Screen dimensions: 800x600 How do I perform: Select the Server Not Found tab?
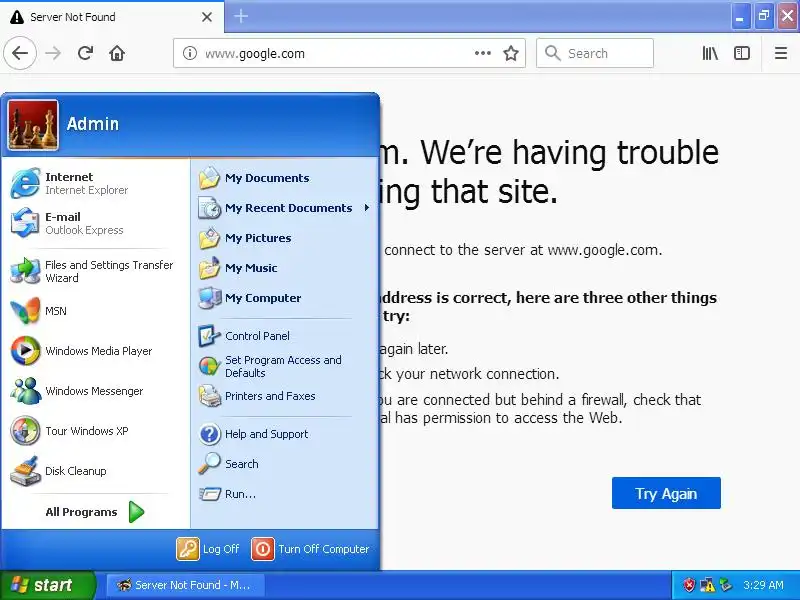[111, 17]
